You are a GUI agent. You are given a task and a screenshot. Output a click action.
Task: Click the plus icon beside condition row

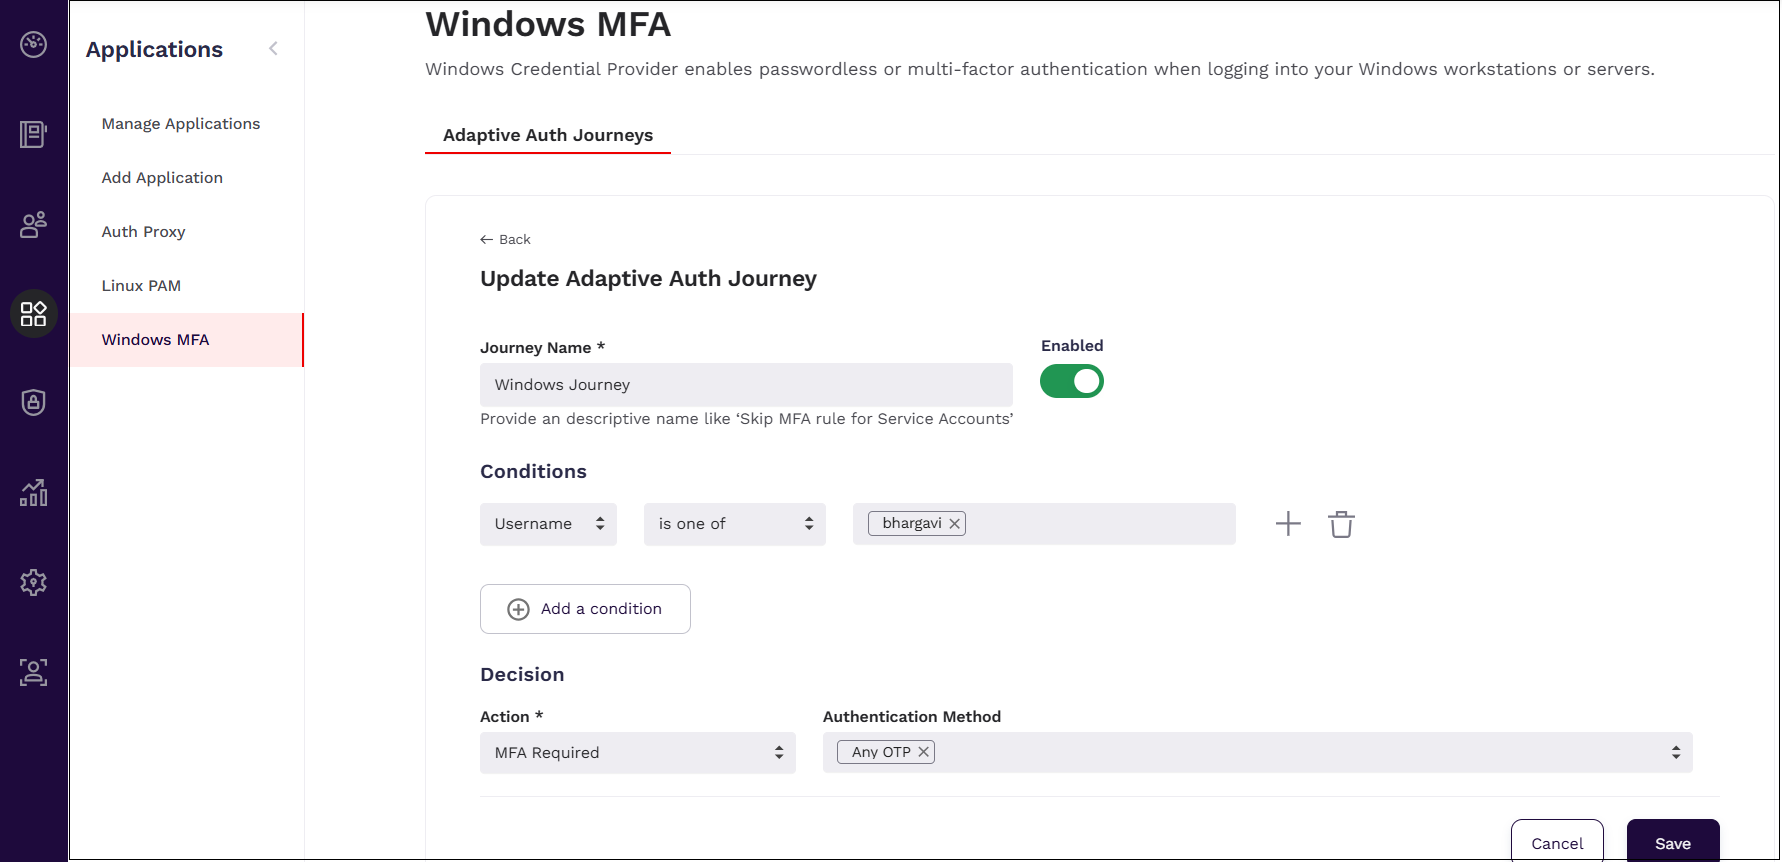tap(1288, 524)
